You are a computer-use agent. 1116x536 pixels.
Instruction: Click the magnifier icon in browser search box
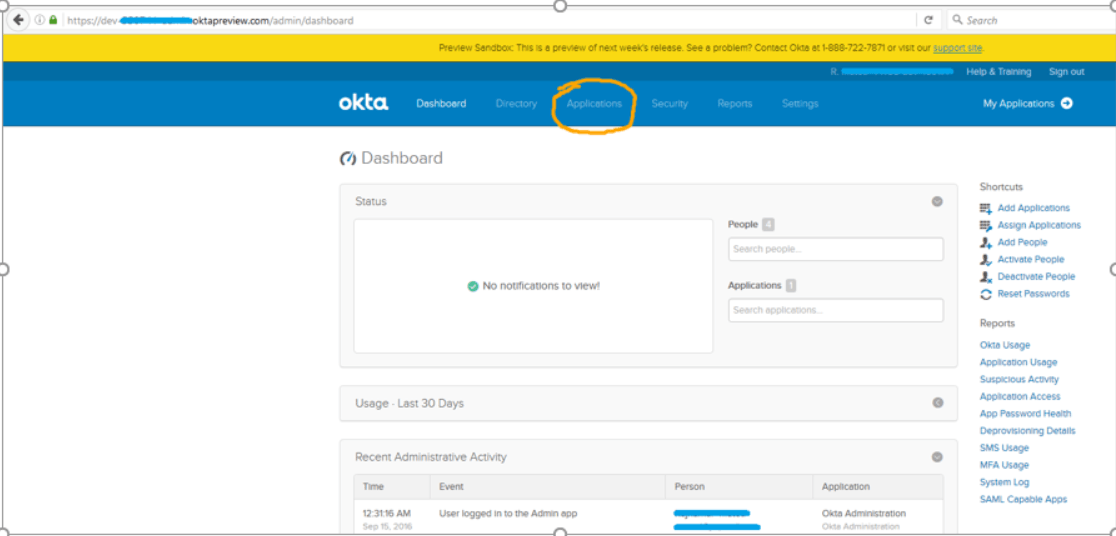[957, 20]
